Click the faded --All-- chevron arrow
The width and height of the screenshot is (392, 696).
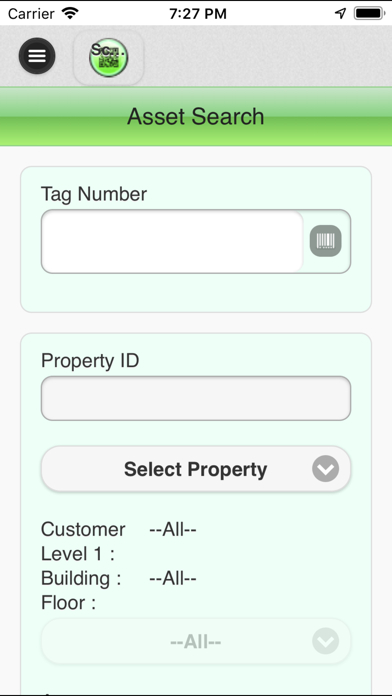pos(325,641)
